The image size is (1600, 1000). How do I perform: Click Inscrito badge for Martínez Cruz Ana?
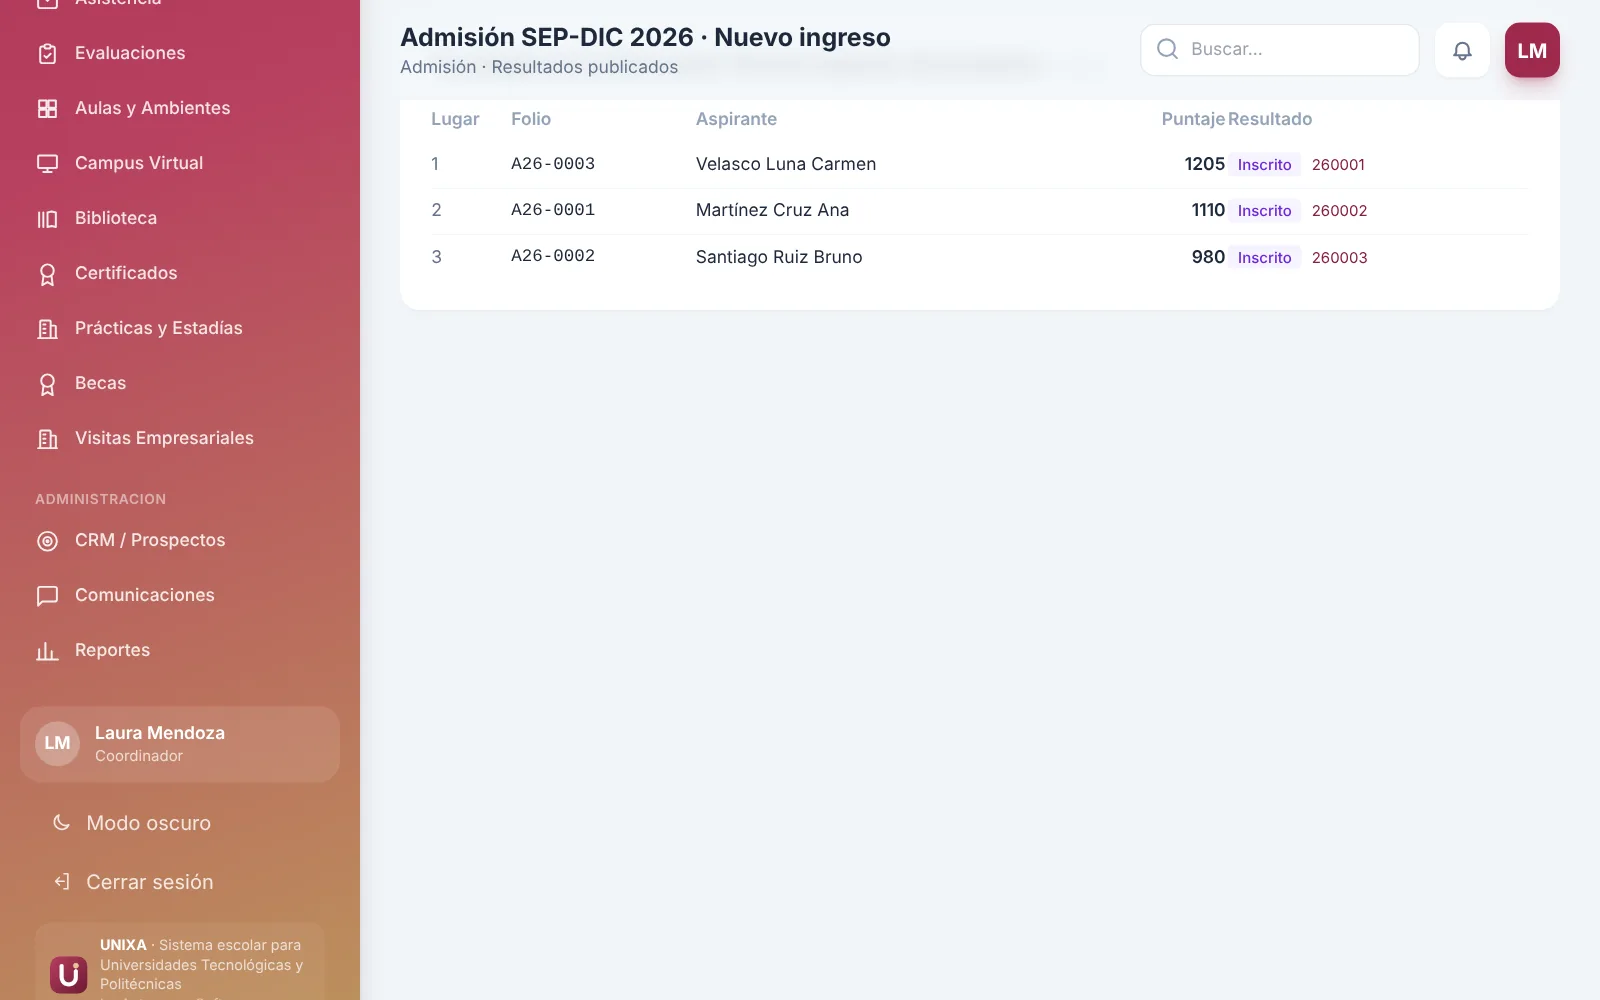coord(1264,211)
